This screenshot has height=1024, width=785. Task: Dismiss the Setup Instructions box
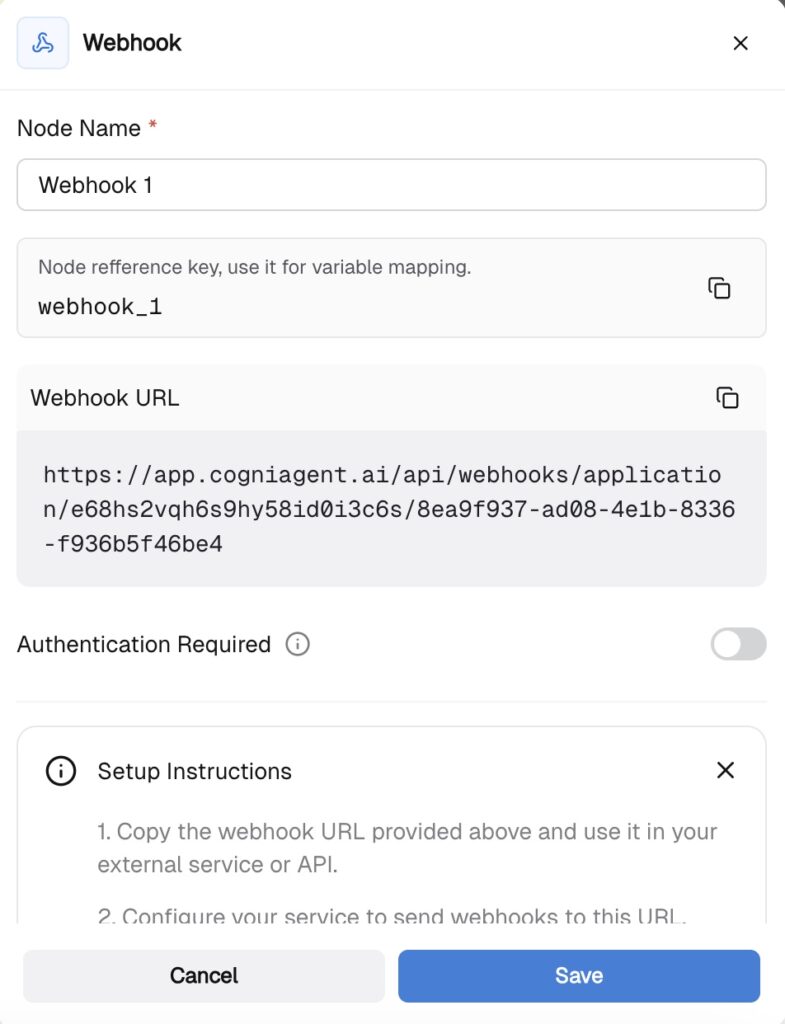click(x=726, y=770)
